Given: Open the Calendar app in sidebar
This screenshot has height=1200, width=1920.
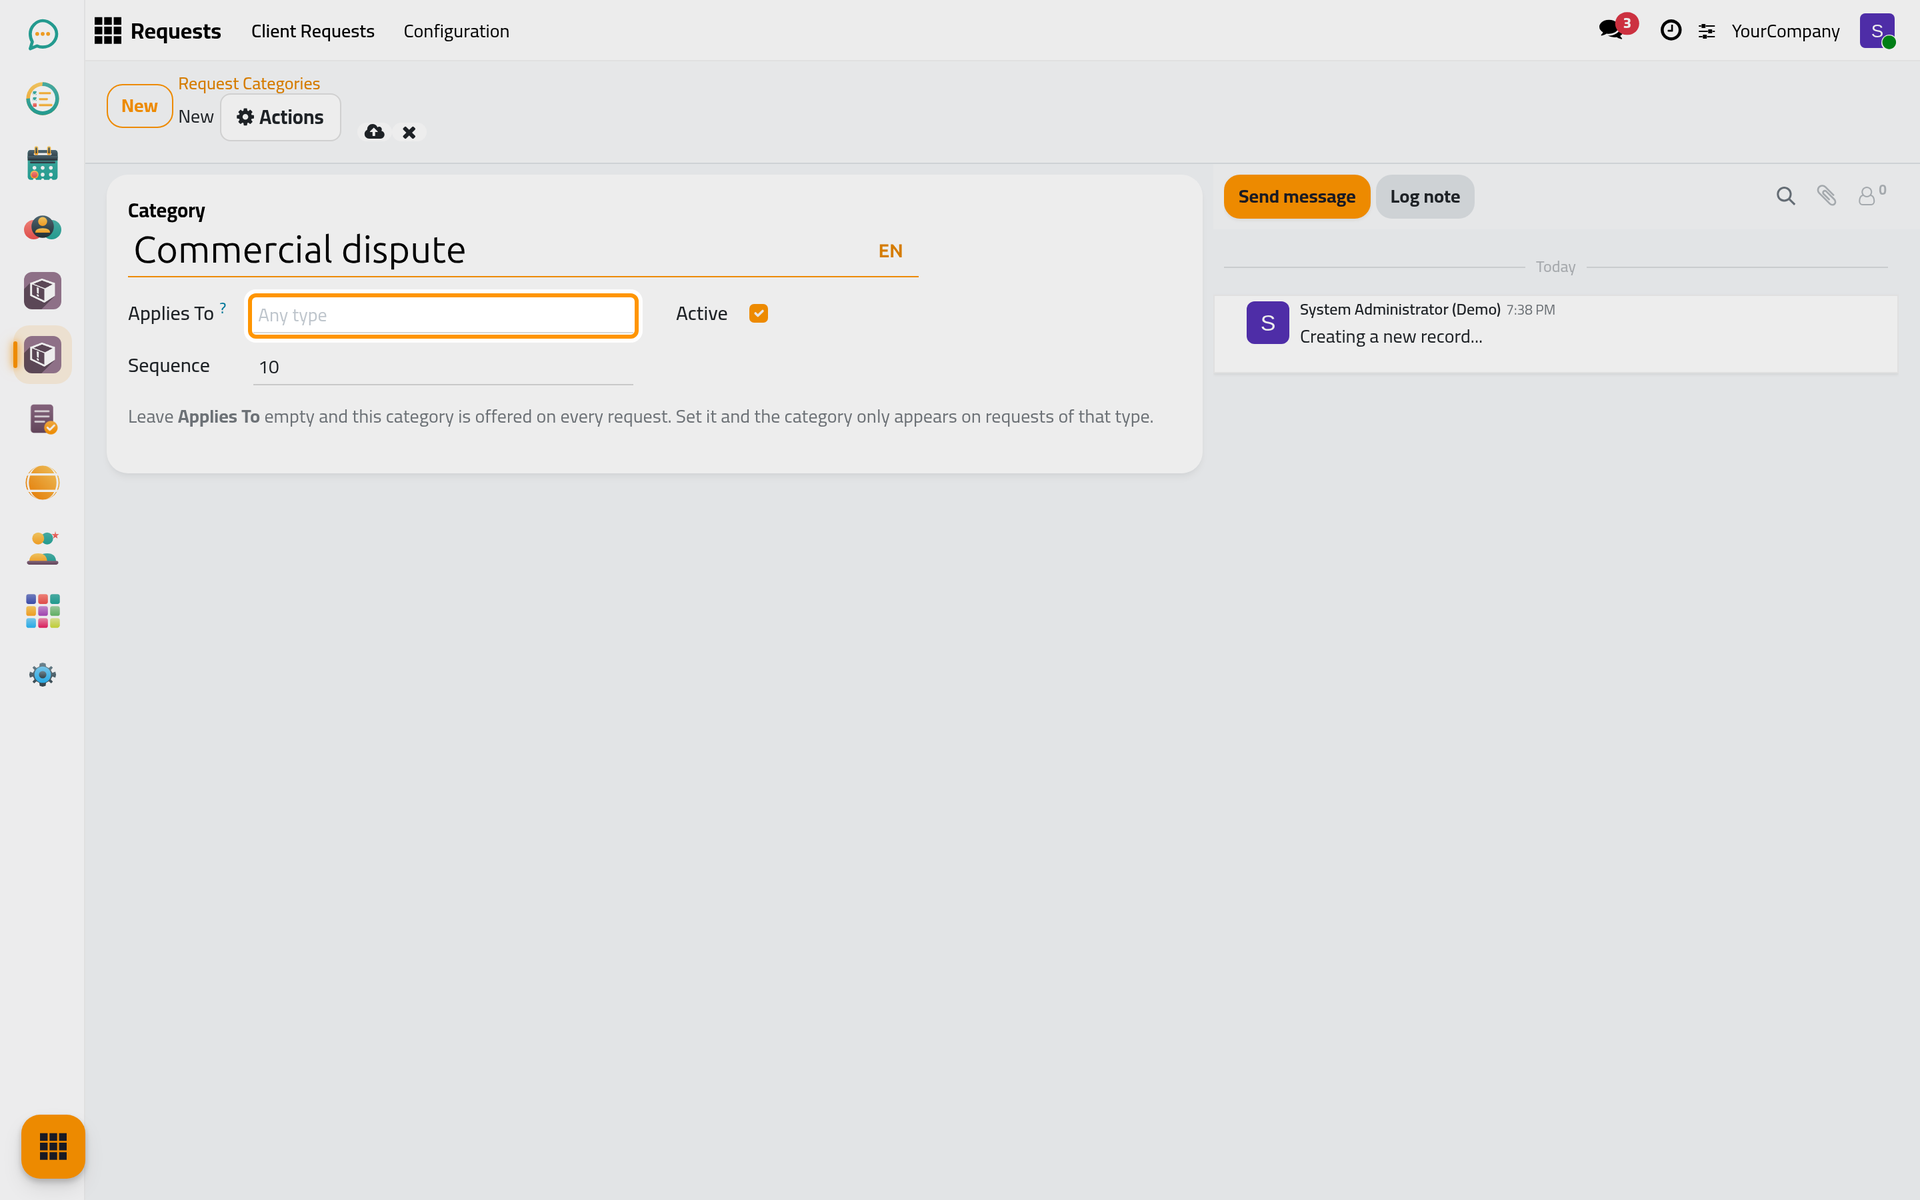Looking at the screenshot, I should [42, 163].
